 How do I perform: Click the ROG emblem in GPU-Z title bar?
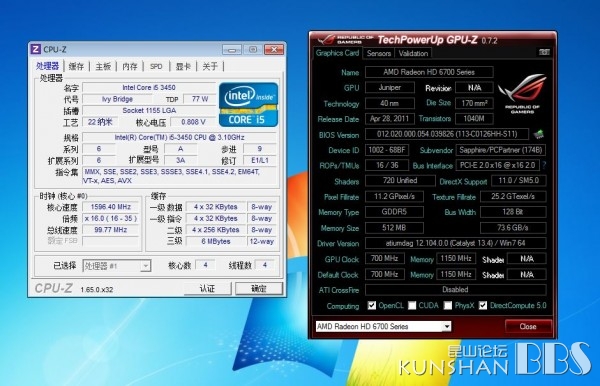tap(326, 39)
